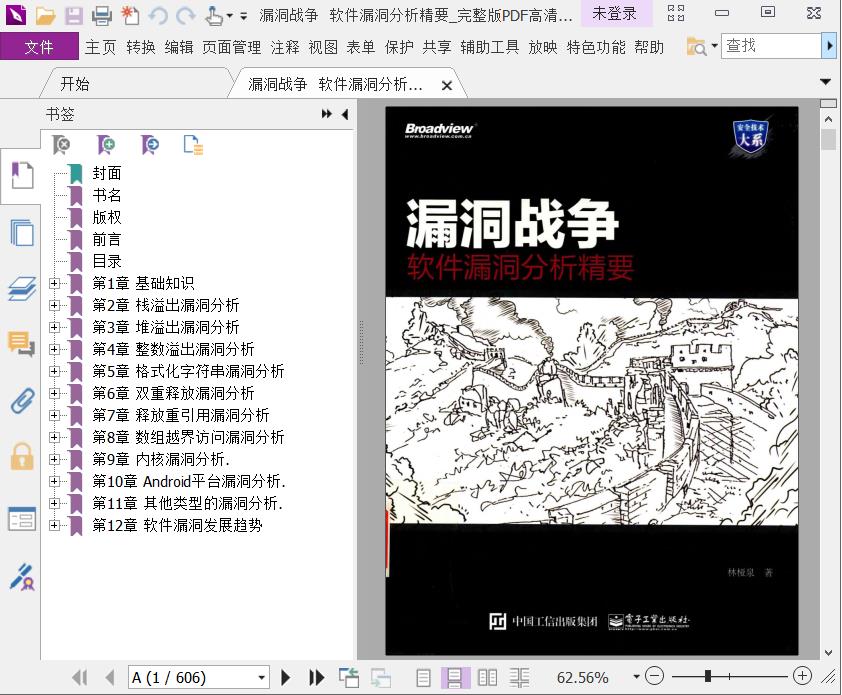
Task: Click the advanced search icon beside 查找
Action: tap(697, 47)
